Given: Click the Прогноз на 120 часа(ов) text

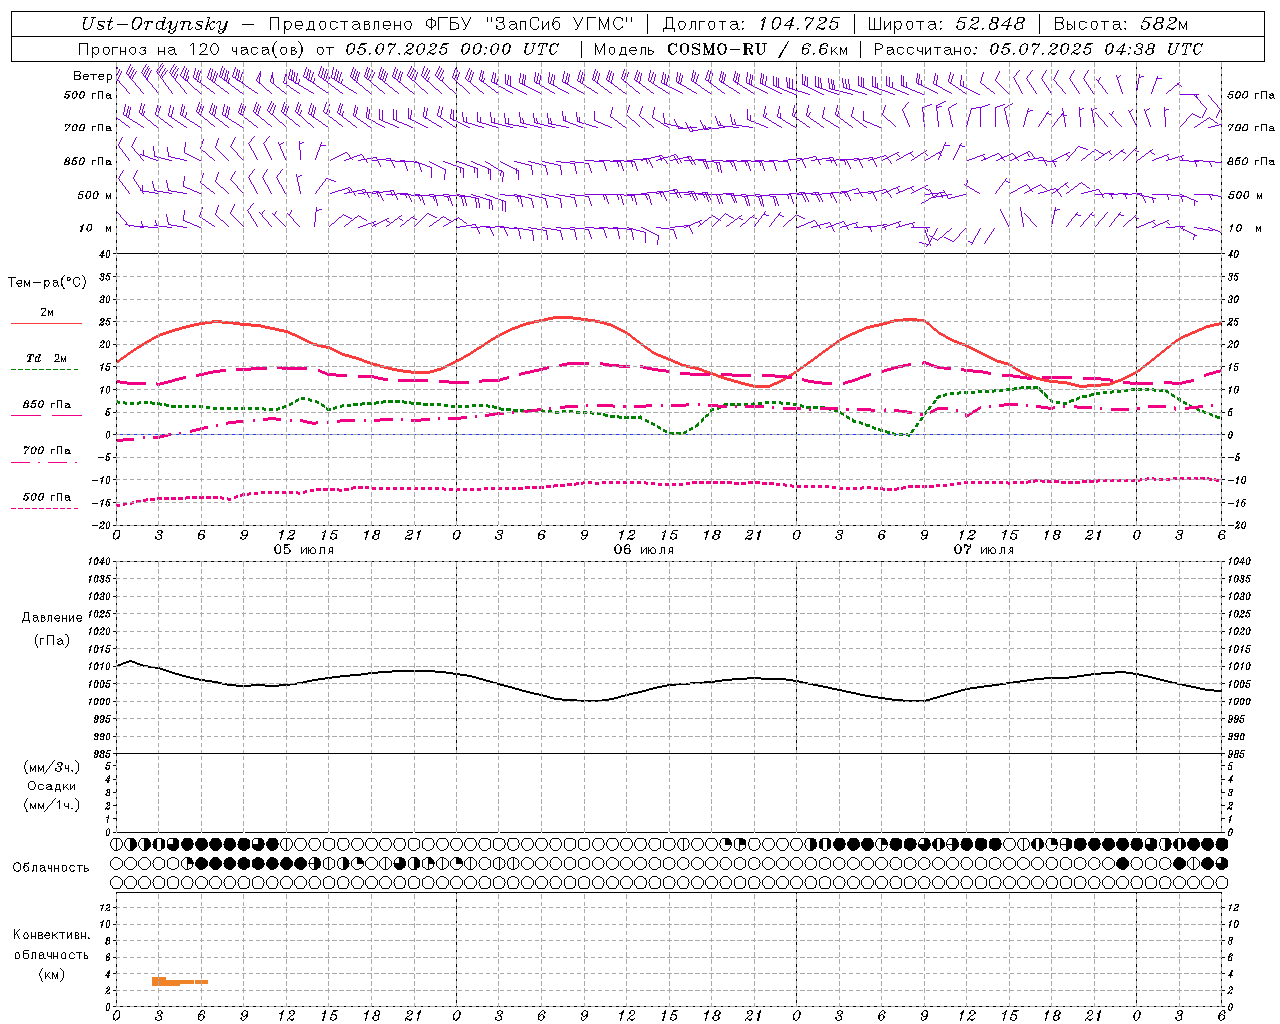Looking at the screenshot, I should pyautogui.click(x=192, y=48).
